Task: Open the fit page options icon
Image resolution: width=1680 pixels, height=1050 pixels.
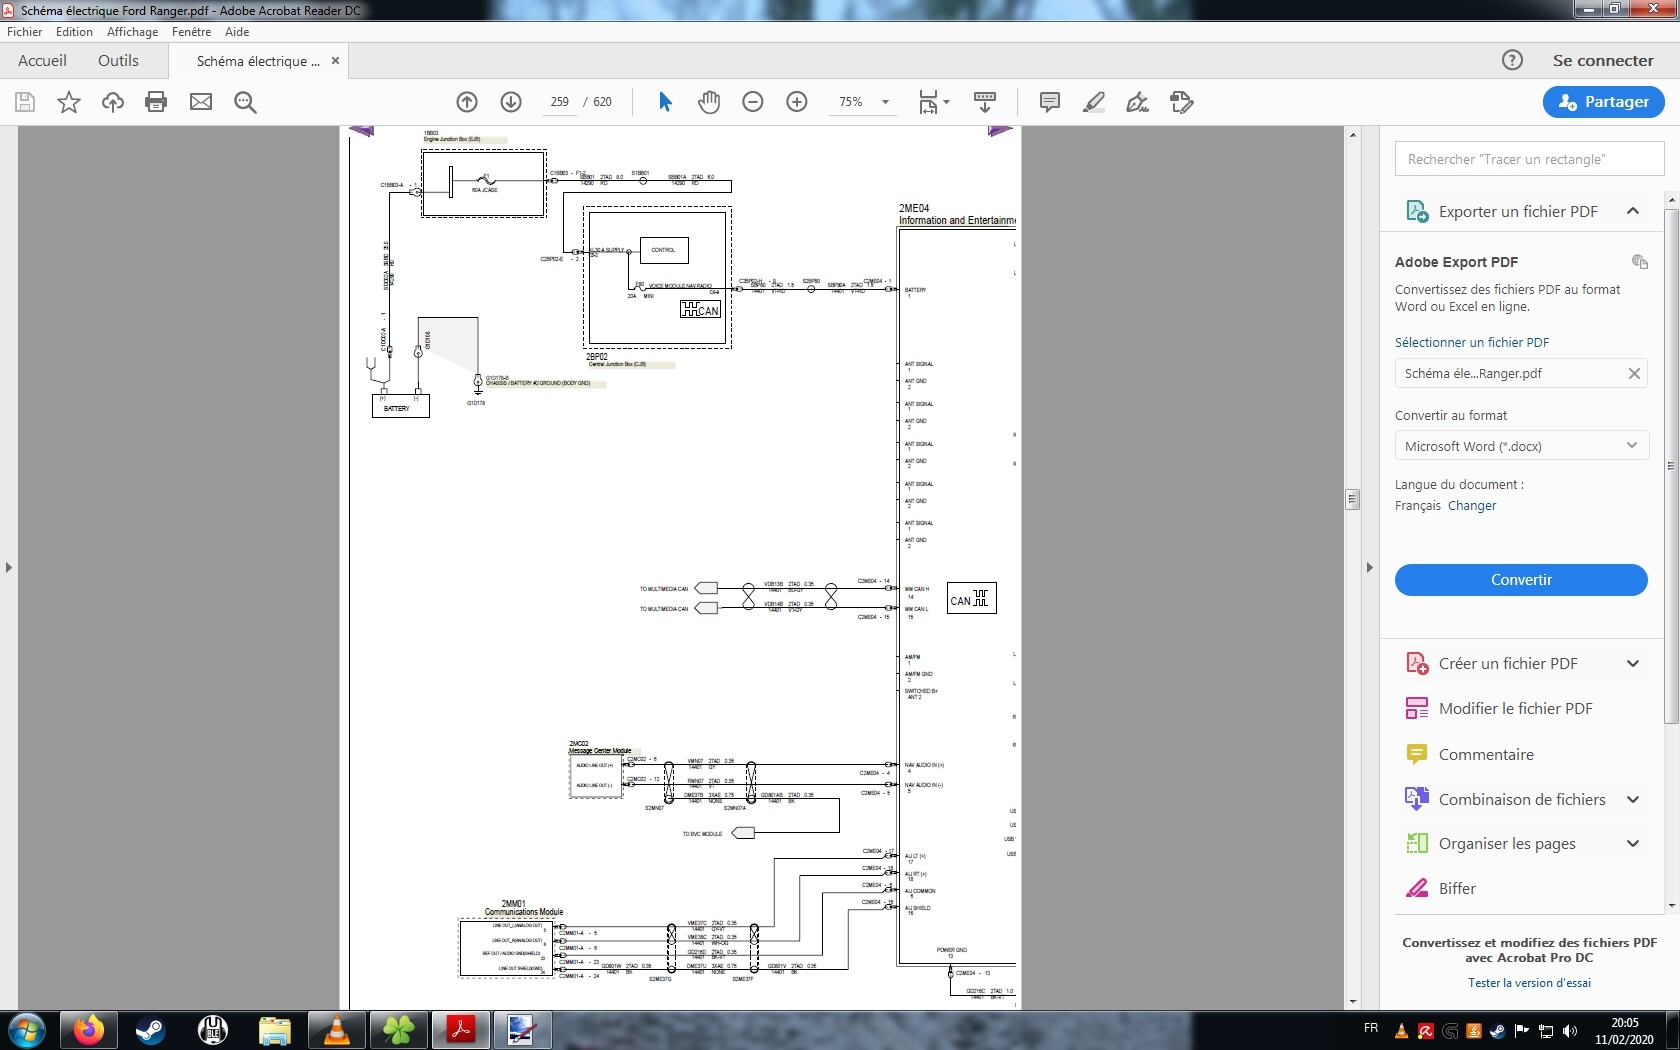Action: [x=933, y=102]
